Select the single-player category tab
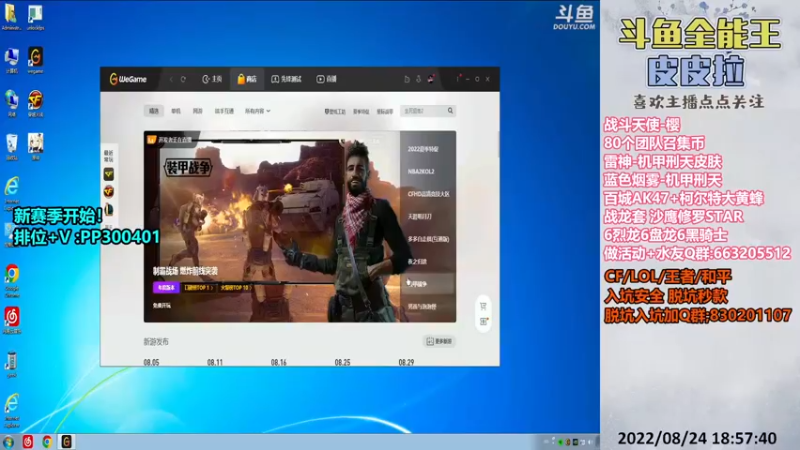This screenshot has width=800, height=450. [176, 111]
